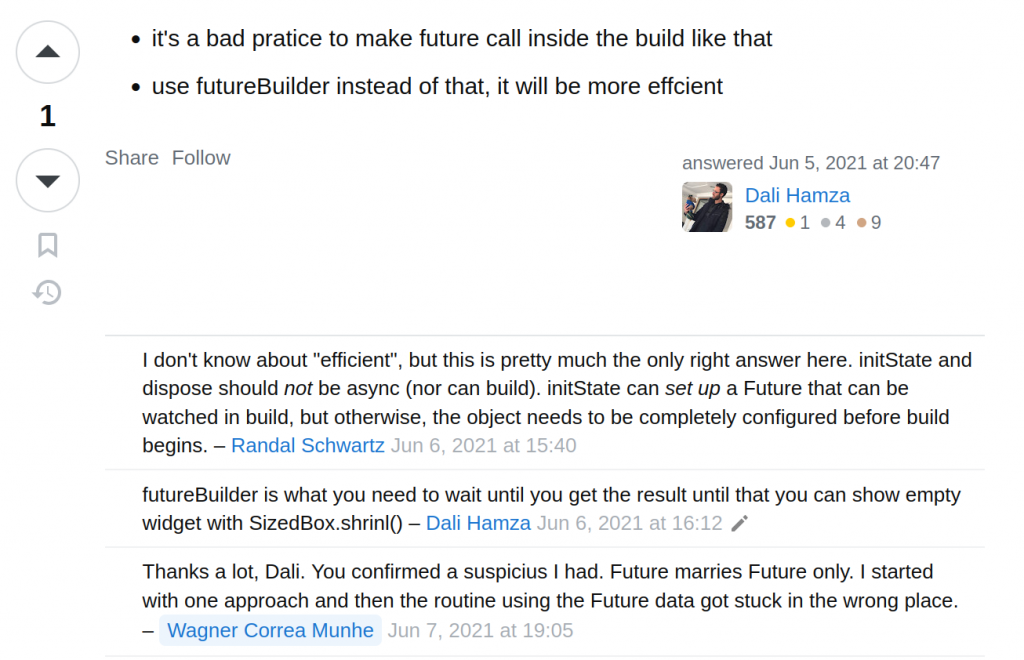Click the answer's vote count of 1

coord(47,117)
